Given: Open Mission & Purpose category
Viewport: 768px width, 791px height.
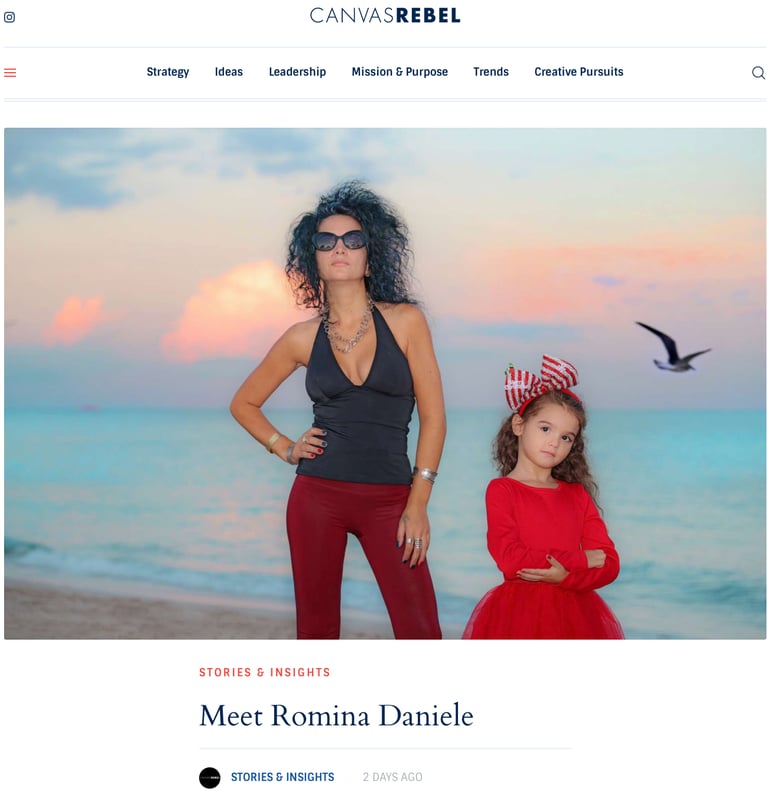Looking at the screenshot, I should click(x=400, y=72).
